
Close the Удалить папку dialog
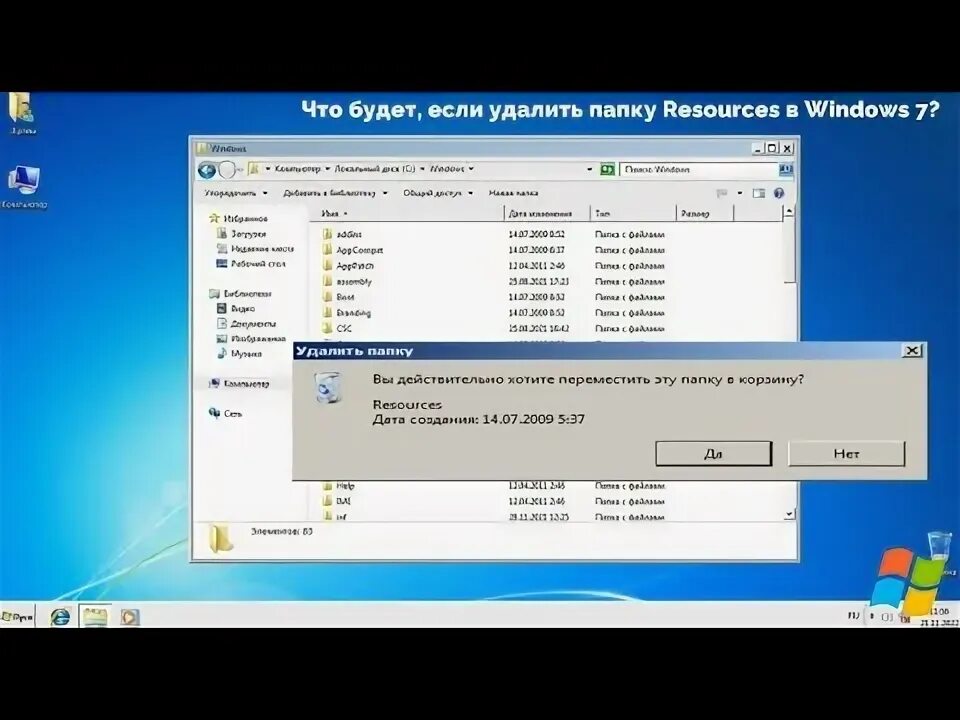[912, 351]
